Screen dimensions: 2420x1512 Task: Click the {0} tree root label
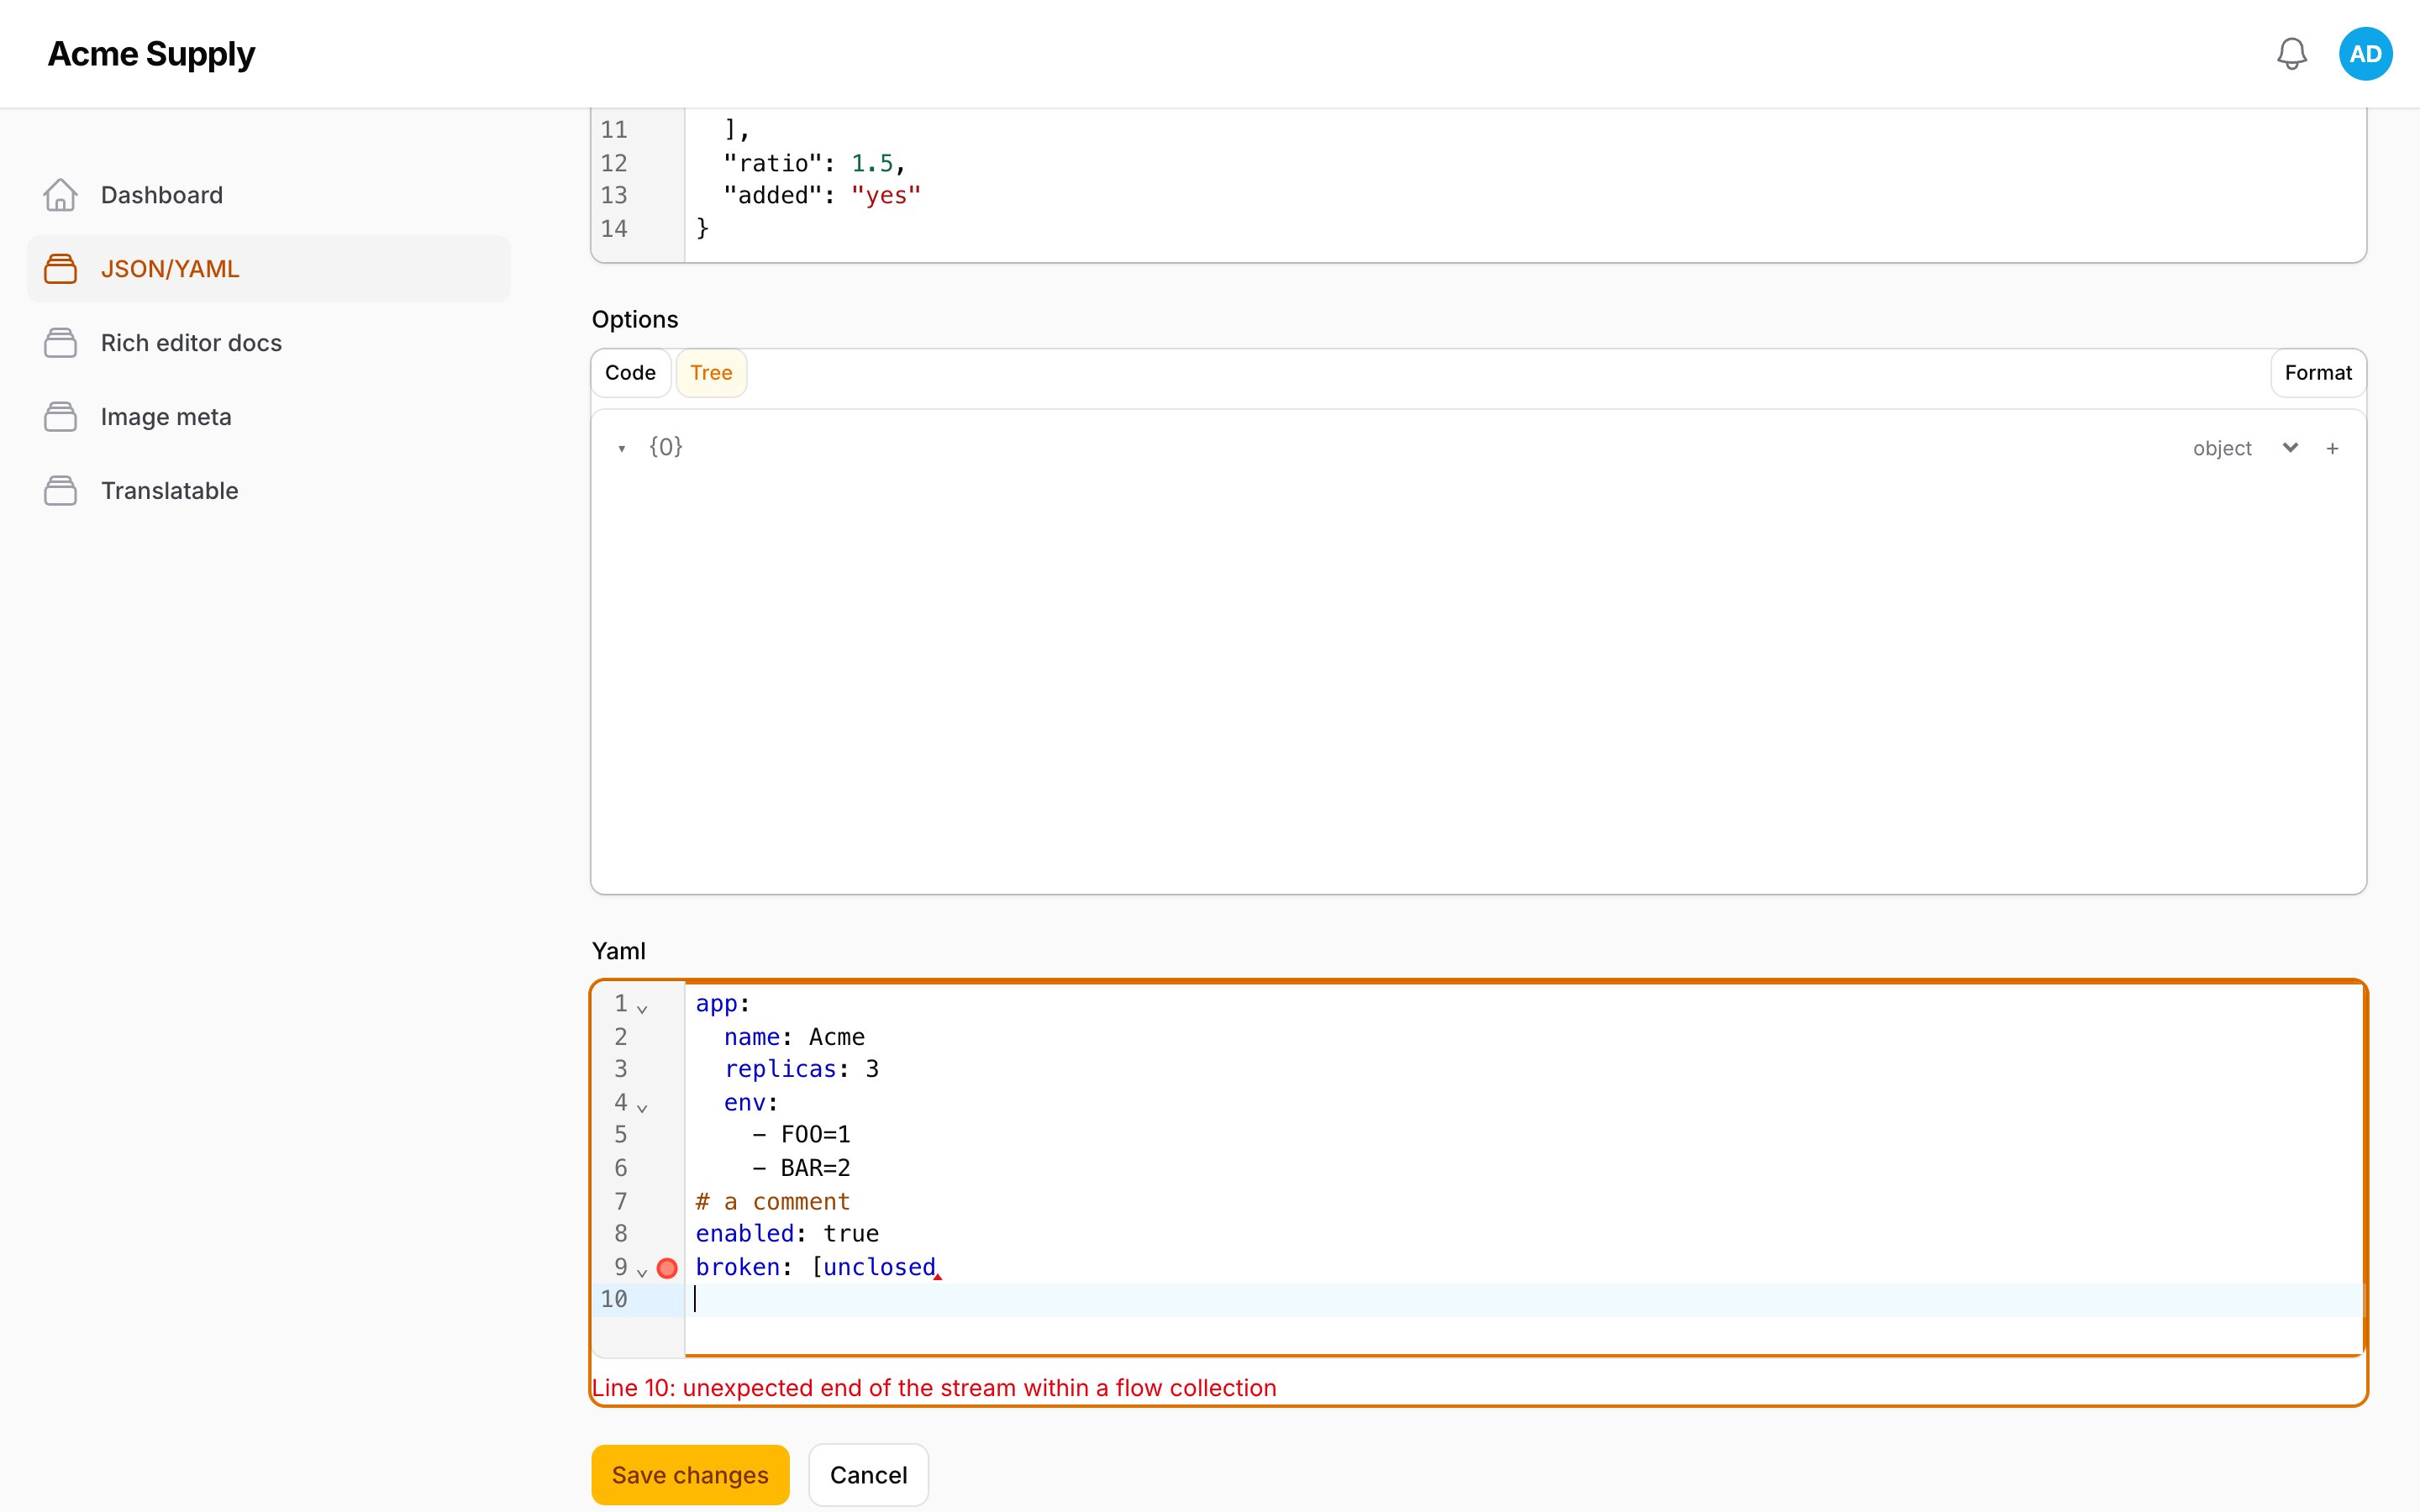tap(666, 447)
